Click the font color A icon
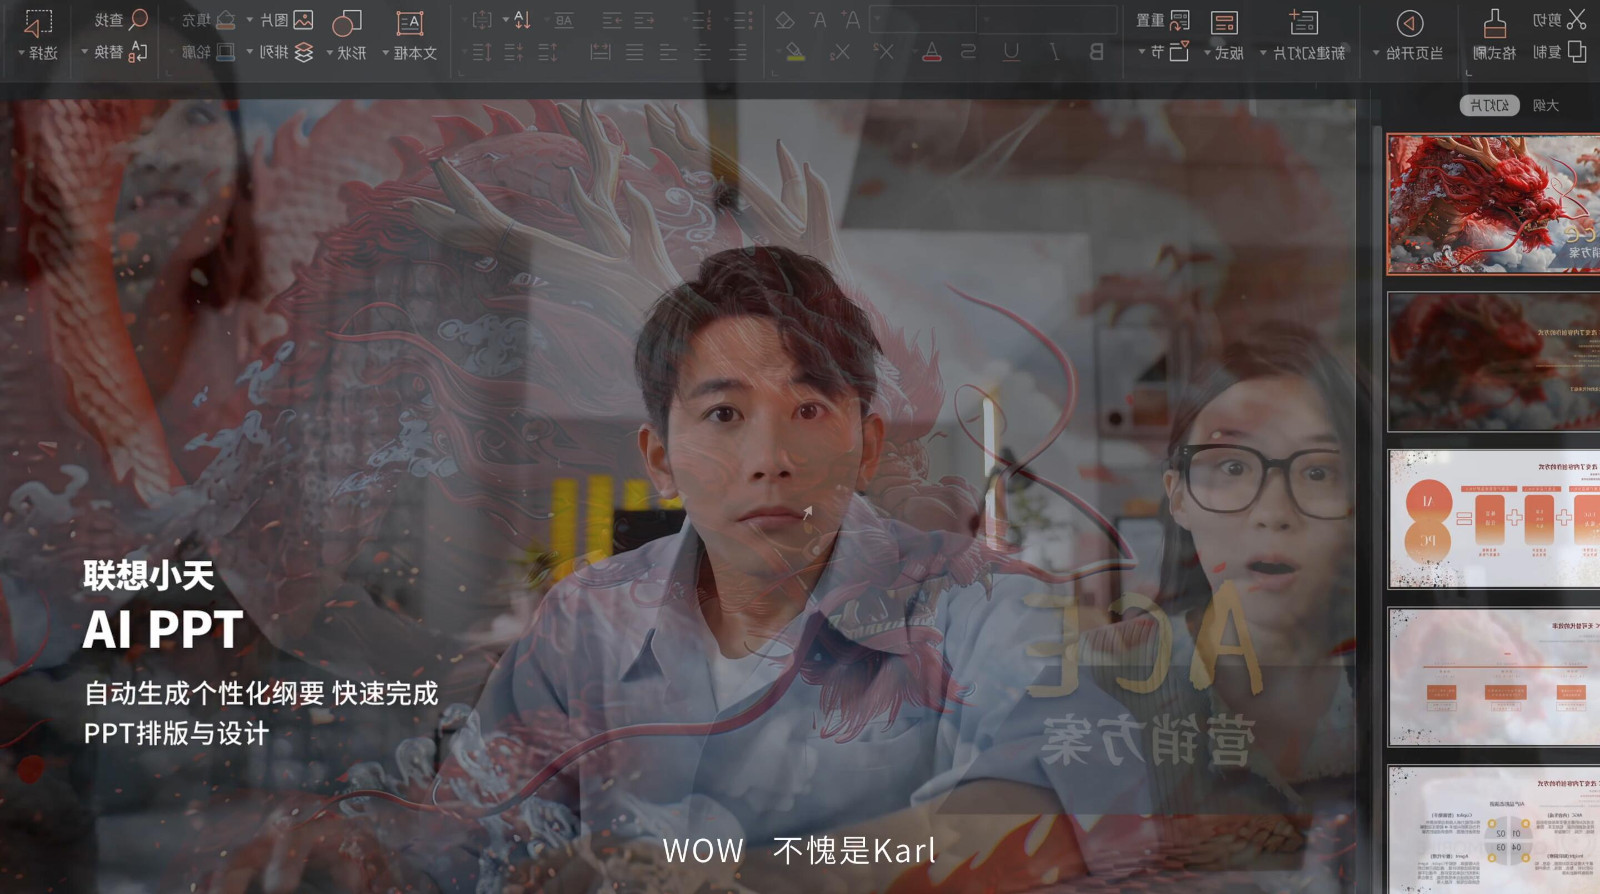The height and width of the screenshot is (894, 1600). (x=932, y=52)
